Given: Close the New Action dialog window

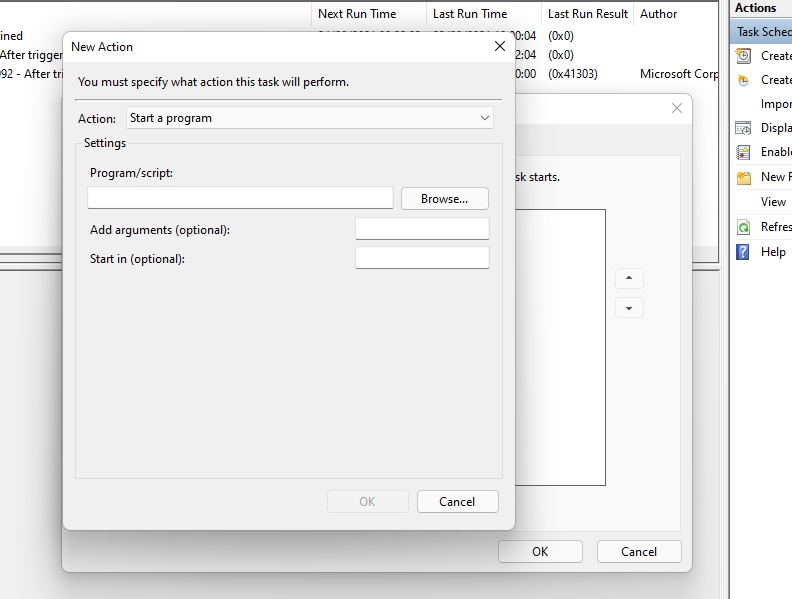Looking at the screenshot, I should (x=499, y=46).
